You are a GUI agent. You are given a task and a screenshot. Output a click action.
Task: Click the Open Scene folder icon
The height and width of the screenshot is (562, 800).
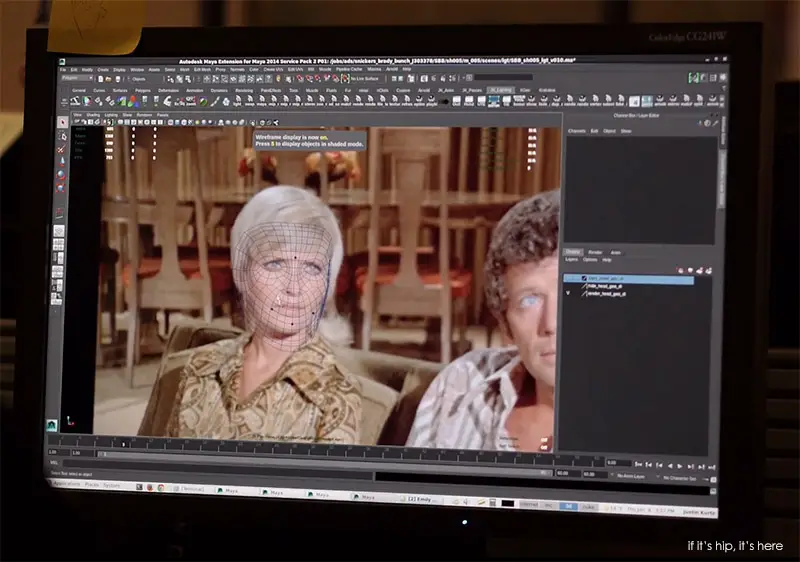(109, 79)
